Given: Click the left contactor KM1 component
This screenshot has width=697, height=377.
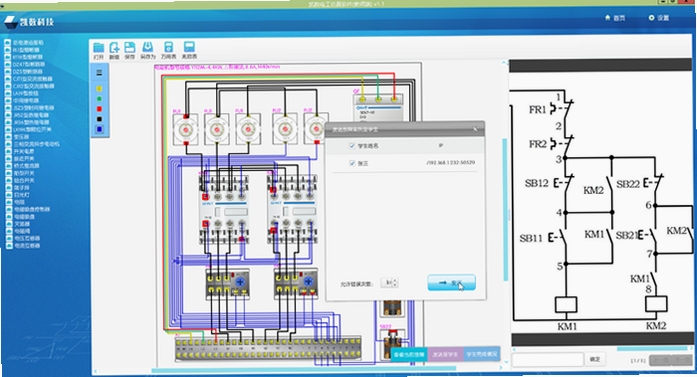Looking at the screenshot, I should [224, 209].
